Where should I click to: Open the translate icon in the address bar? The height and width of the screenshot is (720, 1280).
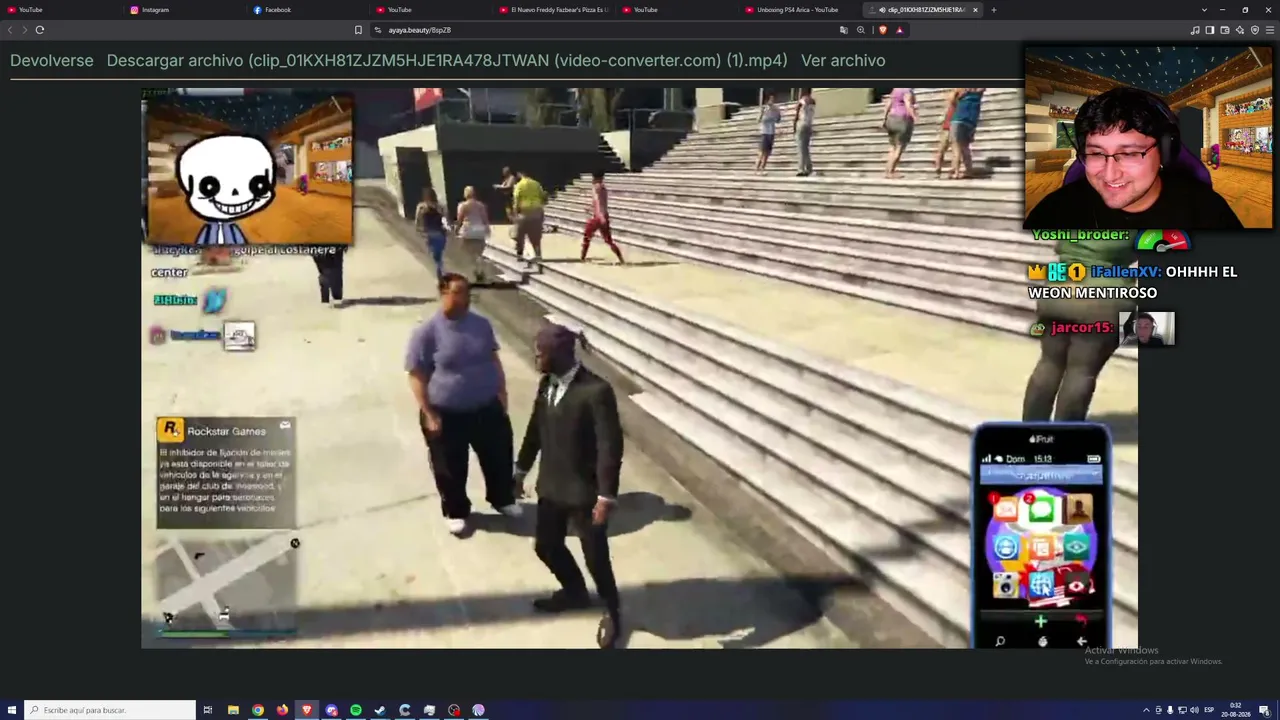(x=844, y=30)
